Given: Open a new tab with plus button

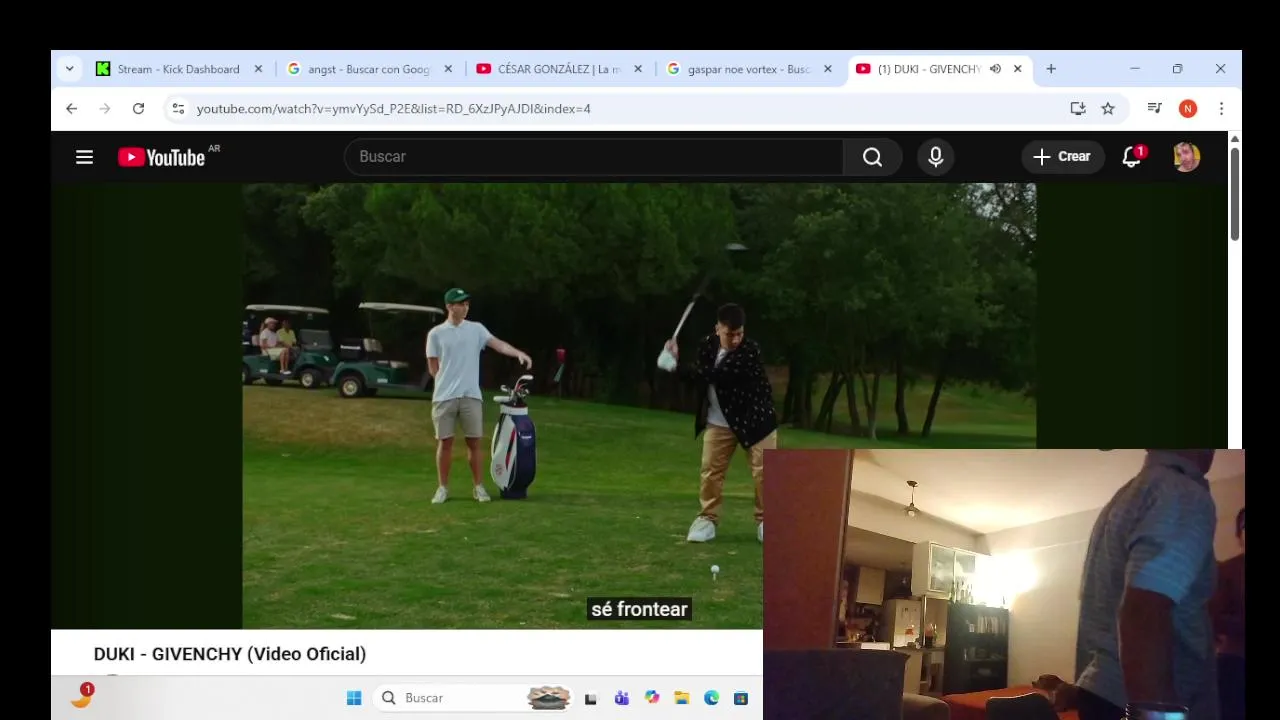Looking at the screenshot, I should click(1051, 69).
